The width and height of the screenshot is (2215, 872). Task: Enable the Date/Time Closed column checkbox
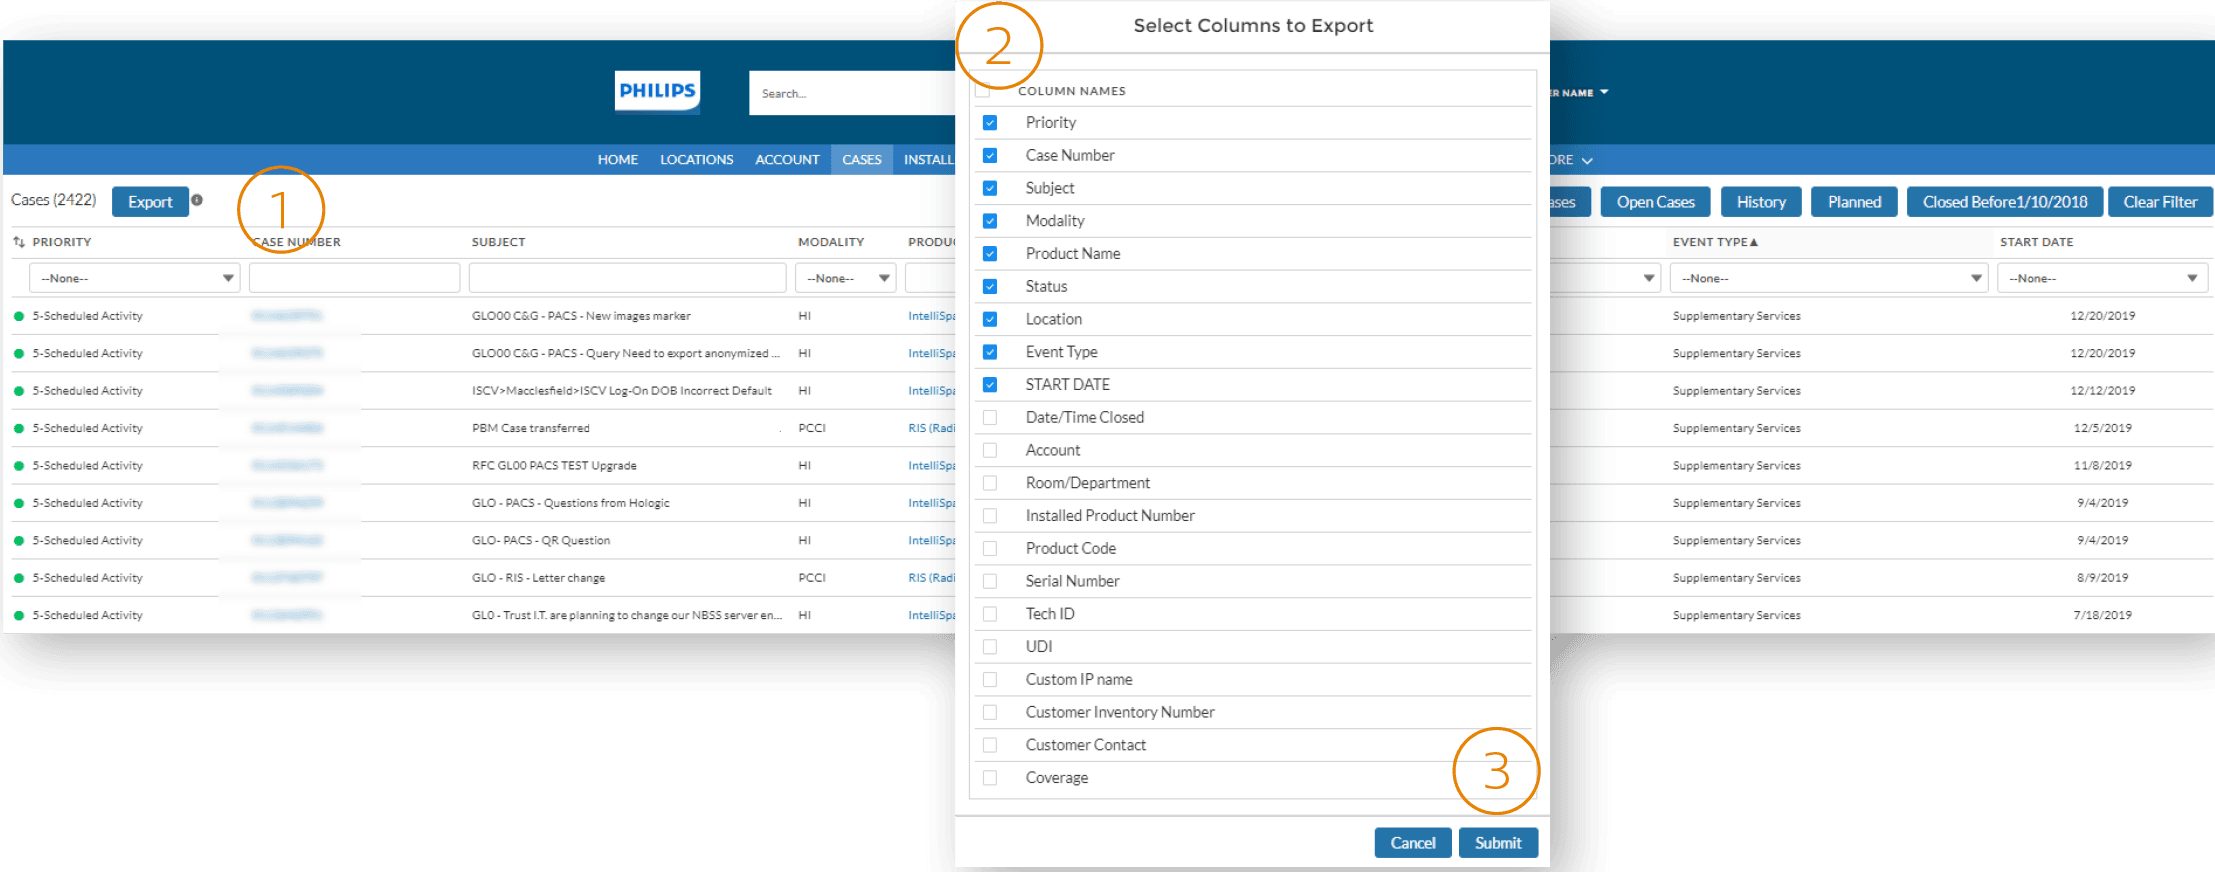point(990,418)
